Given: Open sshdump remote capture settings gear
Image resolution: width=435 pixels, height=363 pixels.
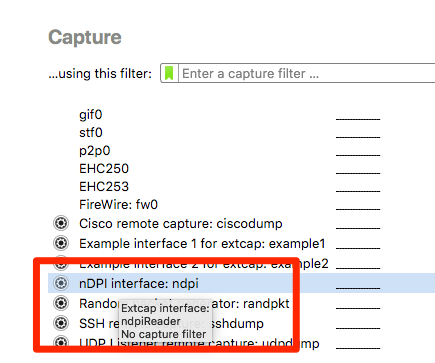Looking at the screenshot, I should click(x=61, y=323).
